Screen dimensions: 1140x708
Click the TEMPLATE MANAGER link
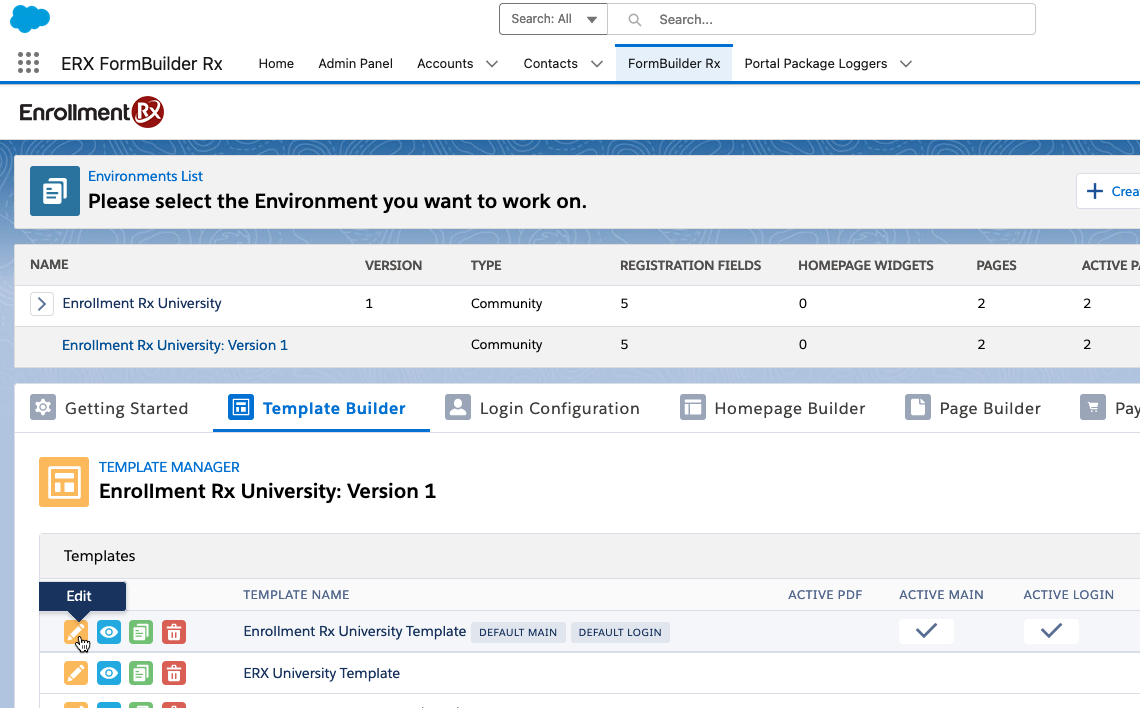pos(169,467)
